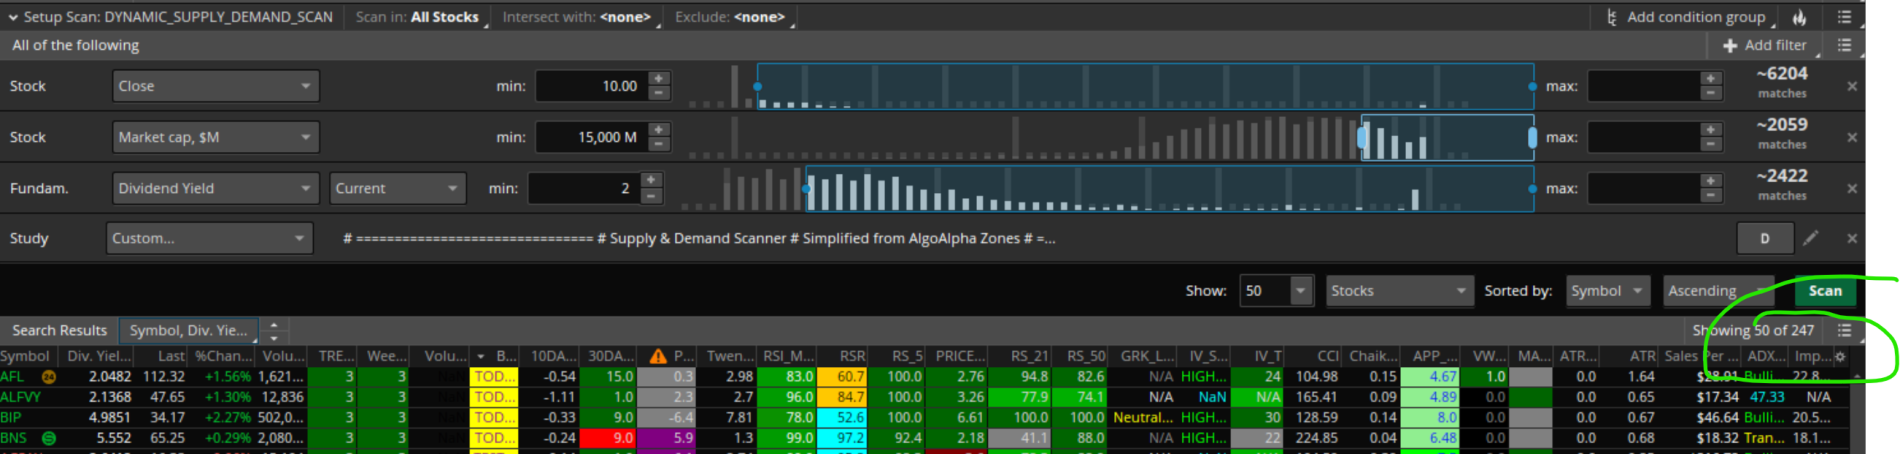1900x454 pixels.
Task: Remove the Dividend Yield filter with its X
Action: coord(1852,188)
